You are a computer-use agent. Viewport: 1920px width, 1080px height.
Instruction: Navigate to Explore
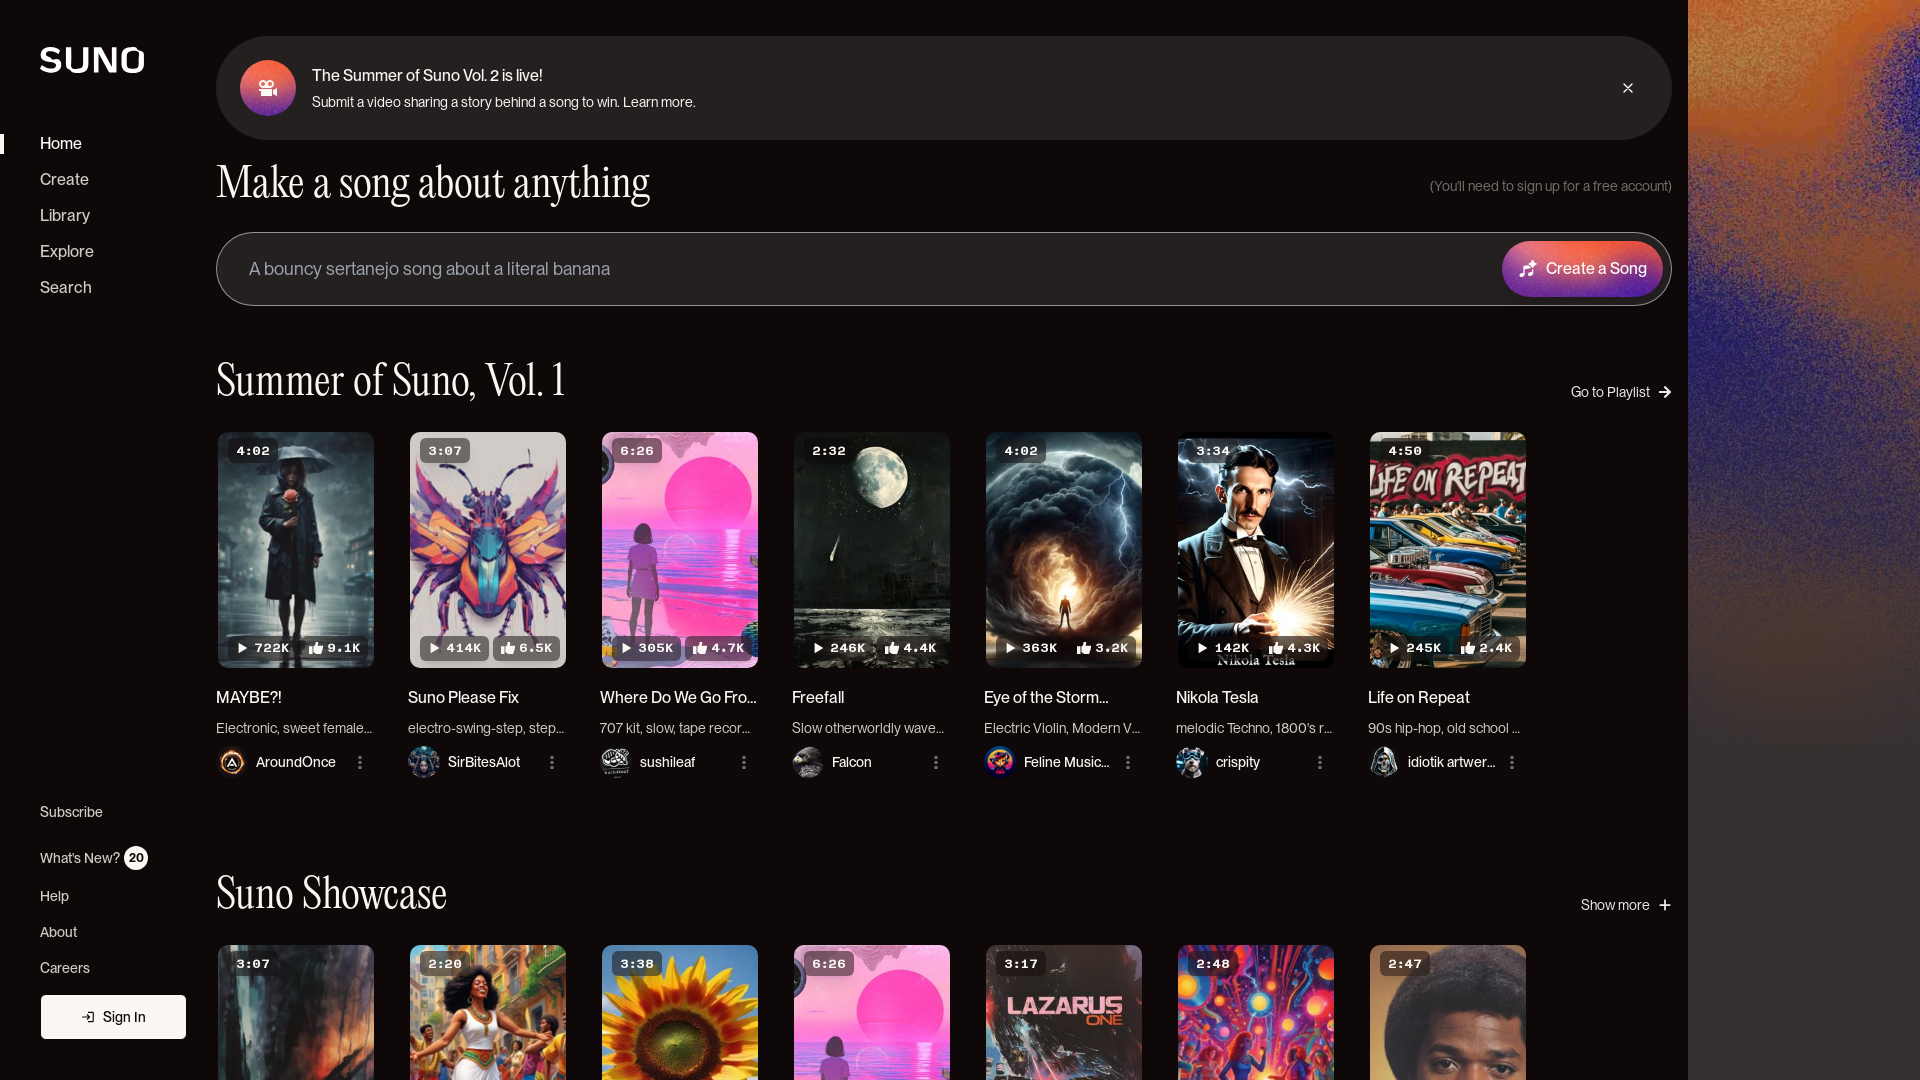point(67,251)
